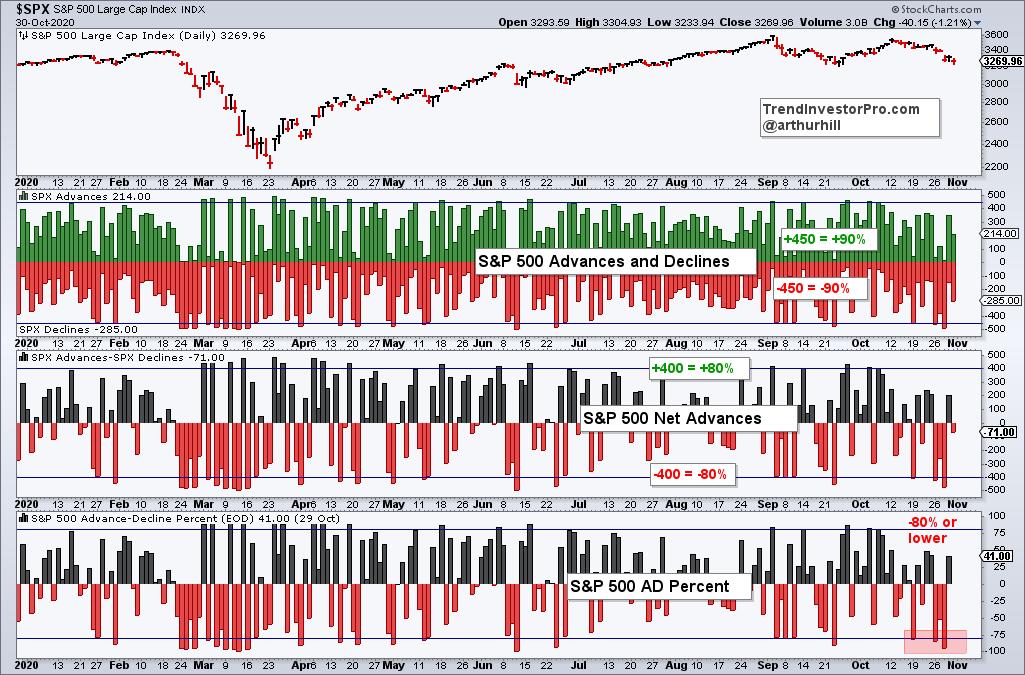Click the AD Percent panel legend icon
Viewport: 1025px width, 675px height.
click(22, 518)
